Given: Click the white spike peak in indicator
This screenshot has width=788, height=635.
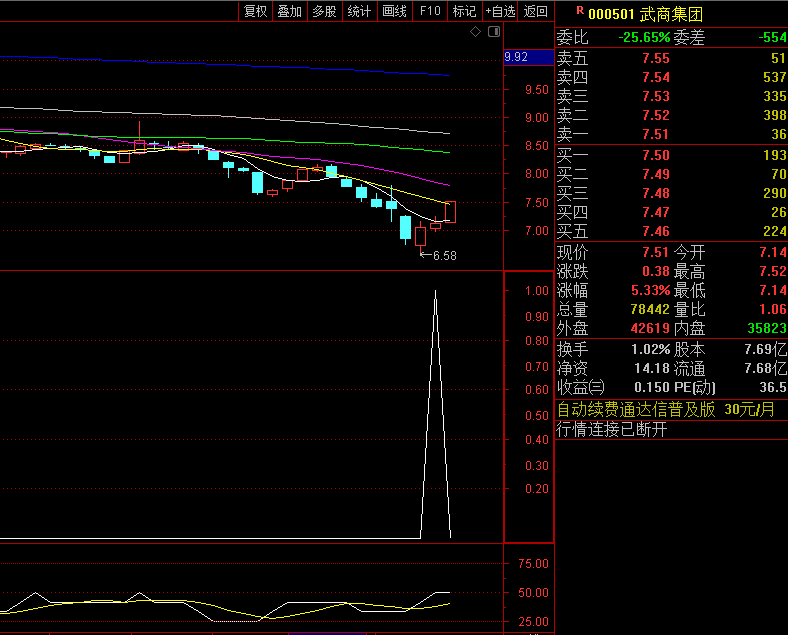Looking at the screenshot, I should point(435,292).
